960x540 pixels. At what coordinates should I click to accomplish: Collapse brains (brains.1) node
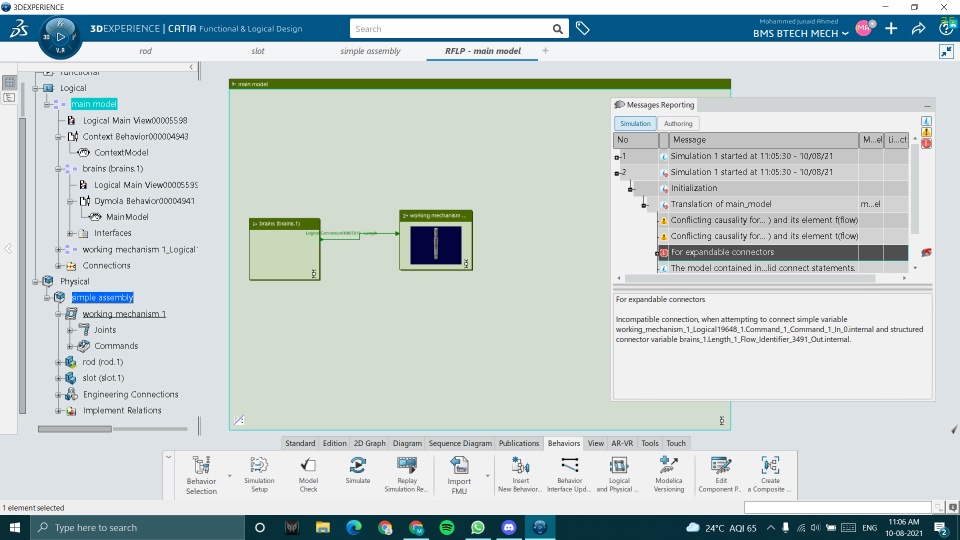(x=59, y=168)
